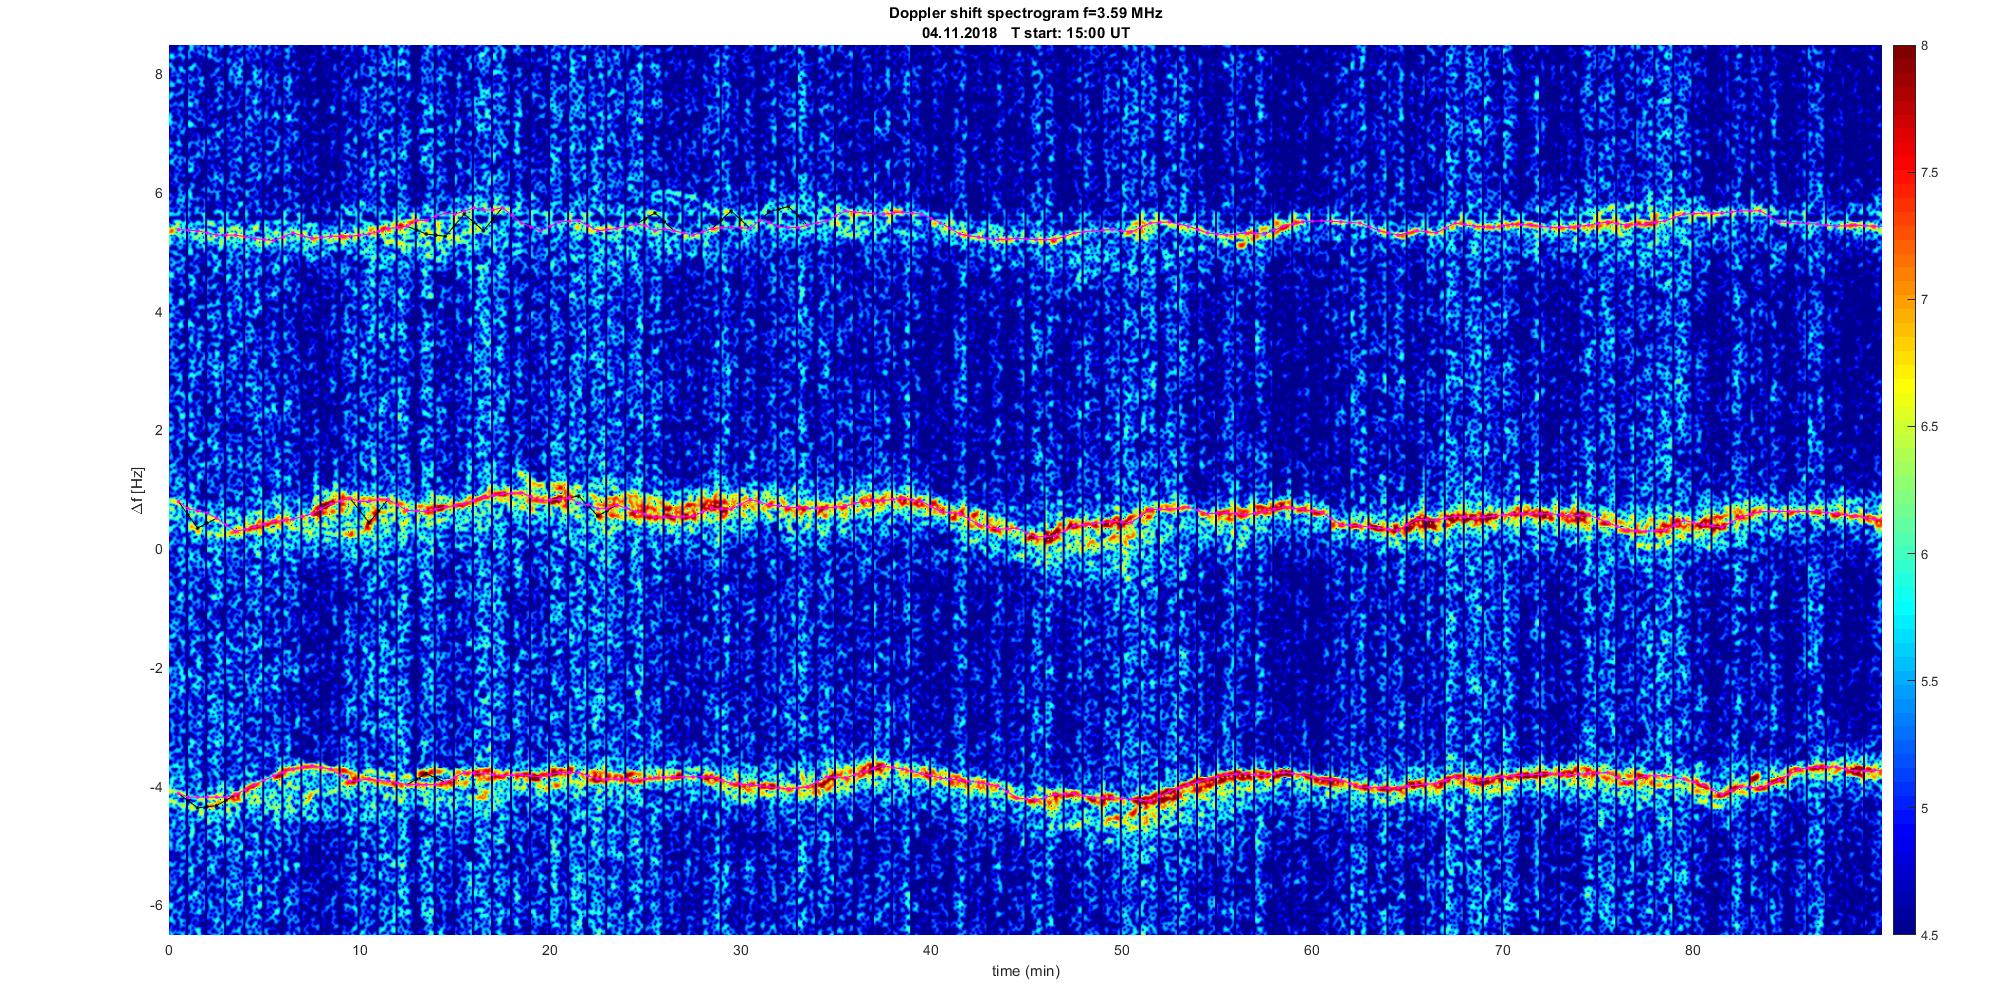Click the middle trace dip near 46 minutes
This screenshot has height=1003, width=2000.
point(1044,537)
